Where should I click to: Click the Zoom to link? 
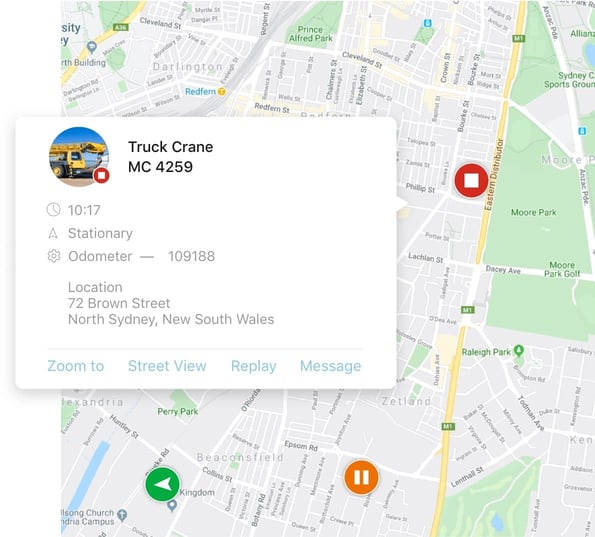(76, 366)
